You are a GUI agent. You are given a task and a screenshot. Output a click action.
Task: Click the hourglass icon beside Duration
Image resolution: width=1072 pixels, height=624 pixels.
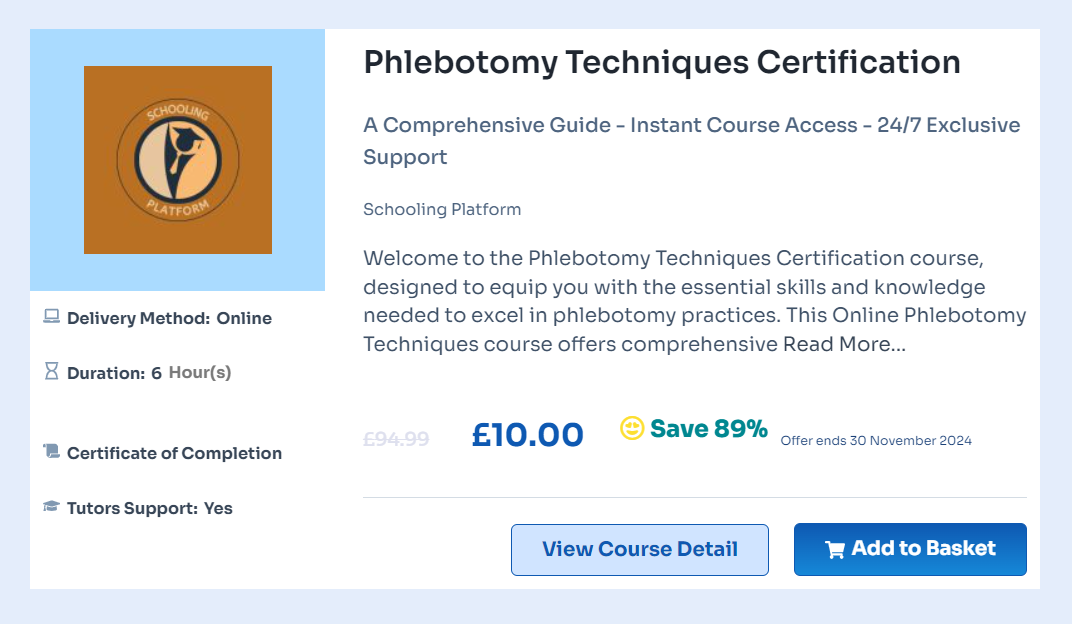click(52, 372)
